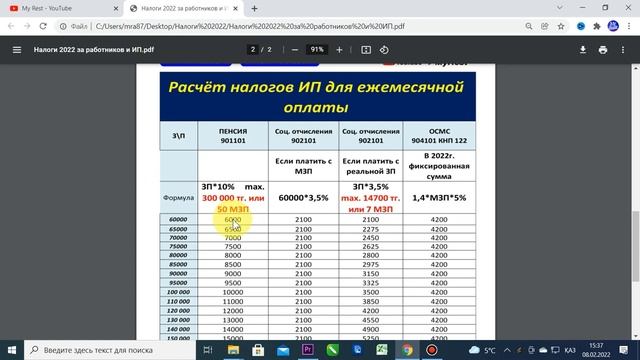Click the PDF vertical scrollbar thumb
640x360 pixels.
636,246
